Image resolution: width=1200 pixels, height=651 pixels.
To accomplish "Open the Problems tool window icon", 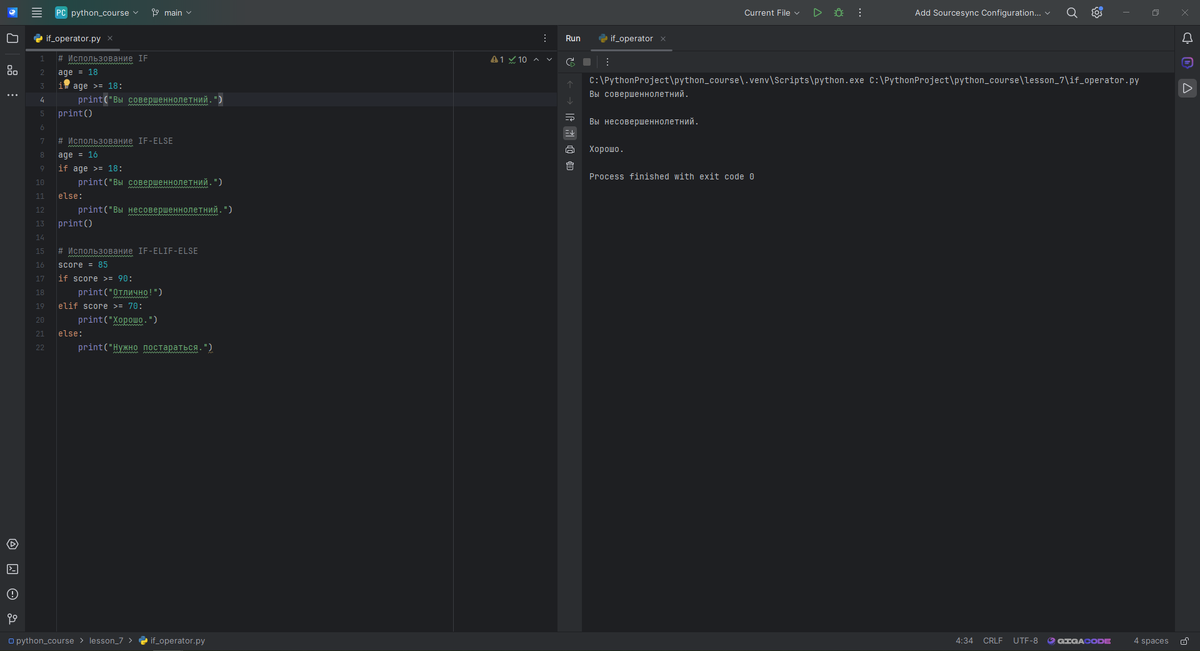I will 12,594.
